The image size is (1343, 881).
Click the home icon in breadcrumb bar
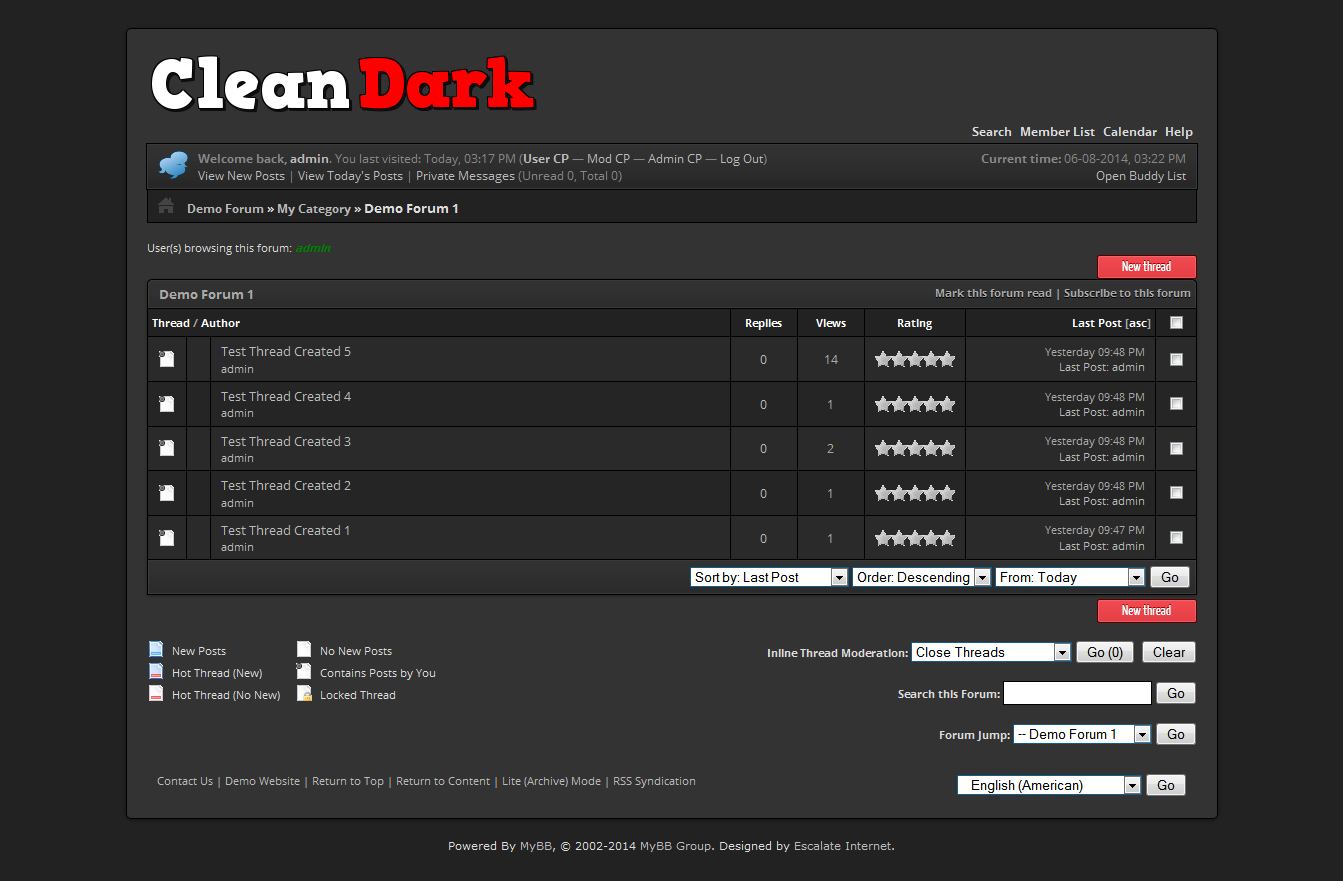tap(166, 207)
